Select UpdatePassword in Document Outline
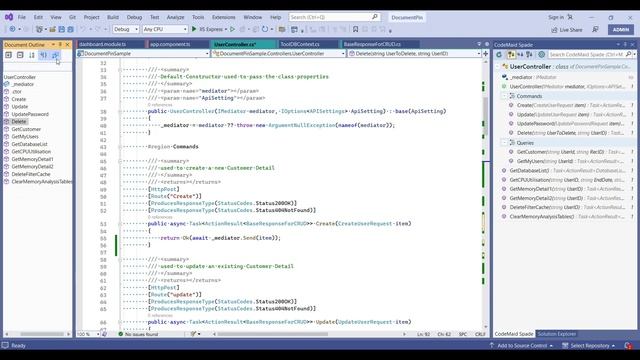This screenshot has width=640, height=360. click(30, 114)
